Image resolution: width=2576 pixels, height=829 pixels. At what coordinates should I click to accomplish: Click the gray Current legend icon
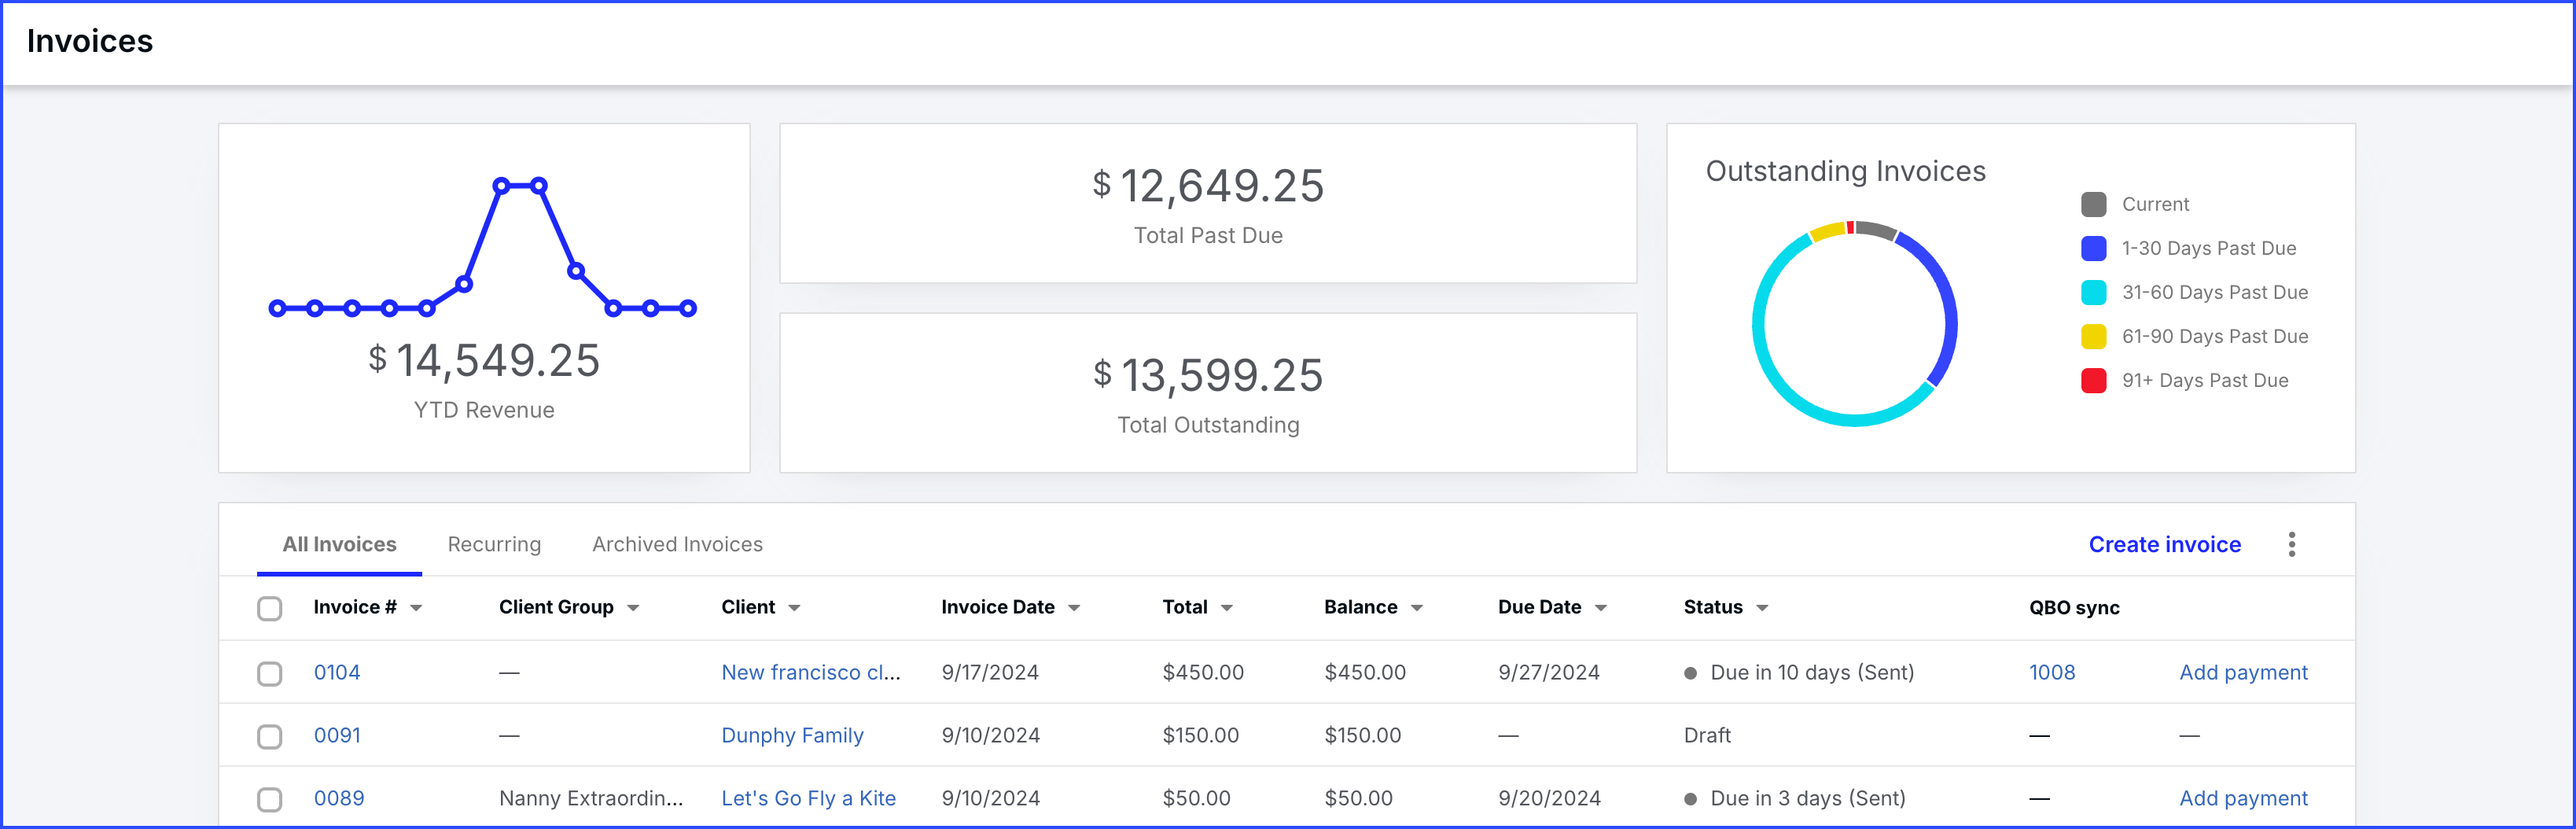pyautogui.click(x=2093, y=204)
